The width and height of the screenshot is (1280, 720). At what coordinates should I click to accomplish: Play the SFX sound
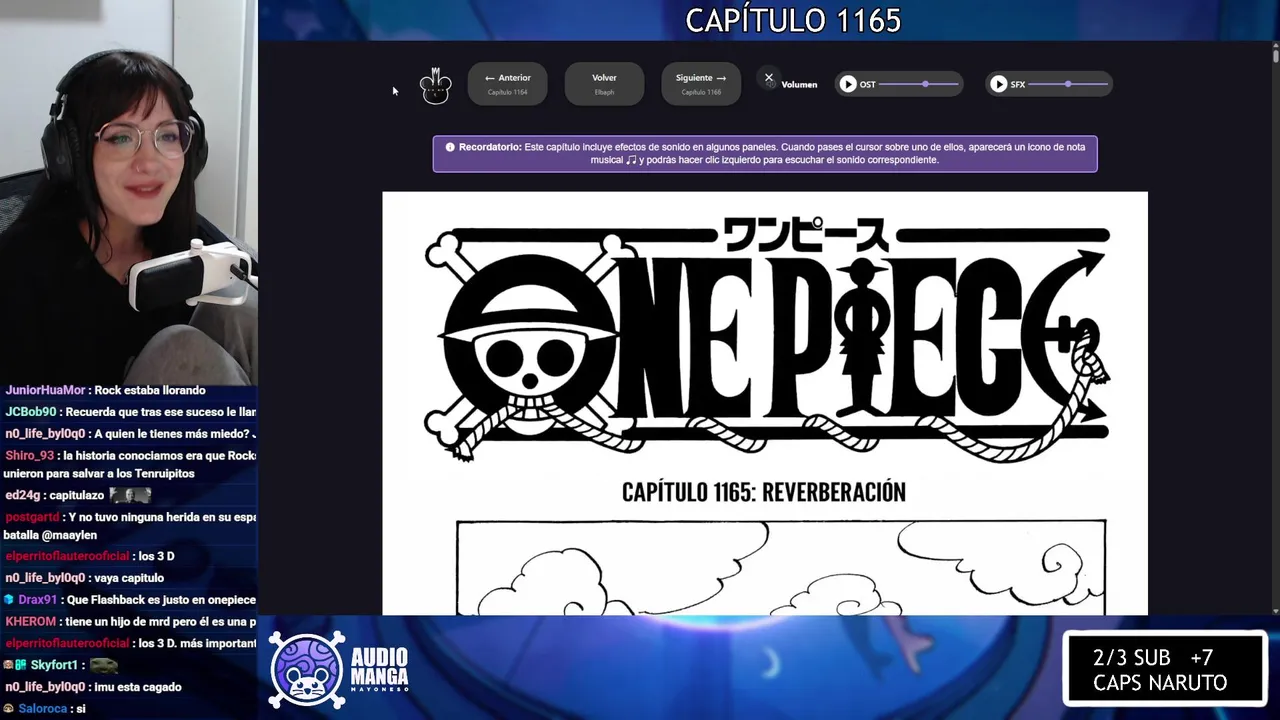tap(998, 84)
